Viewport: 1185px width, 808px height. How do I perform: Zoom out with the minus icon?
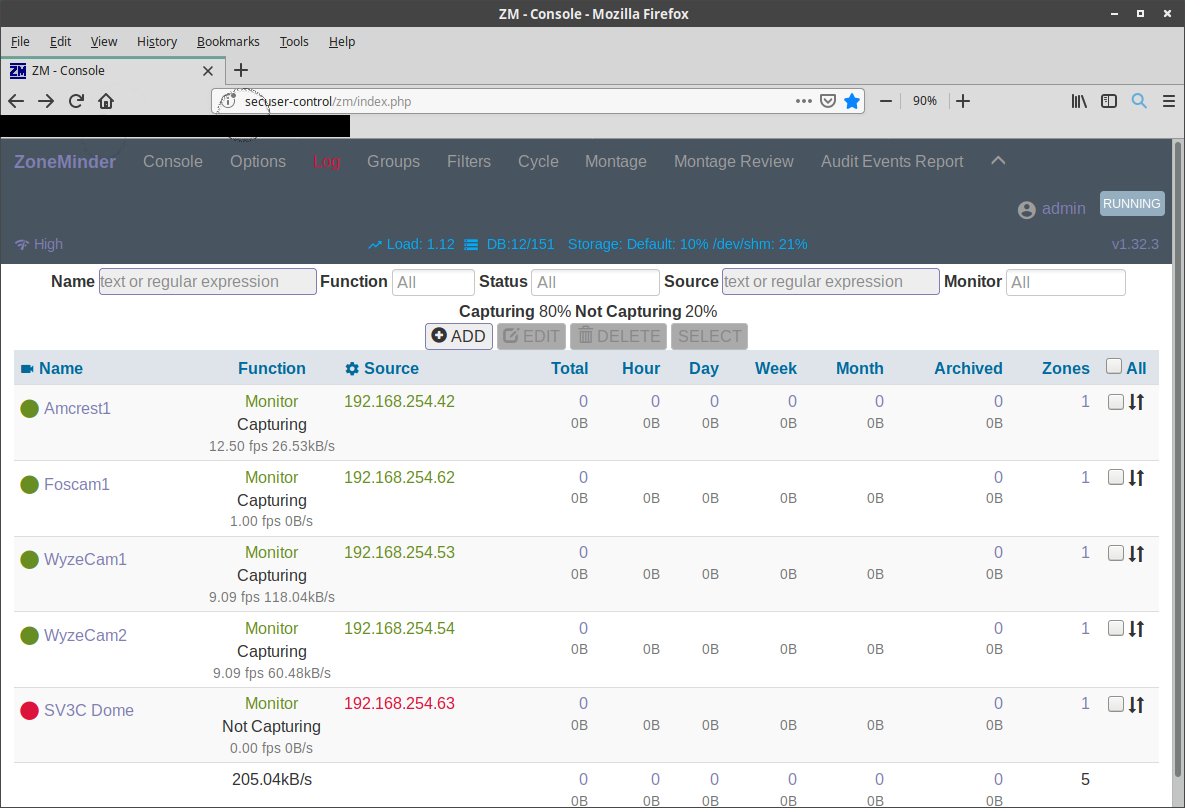[886, 101]
